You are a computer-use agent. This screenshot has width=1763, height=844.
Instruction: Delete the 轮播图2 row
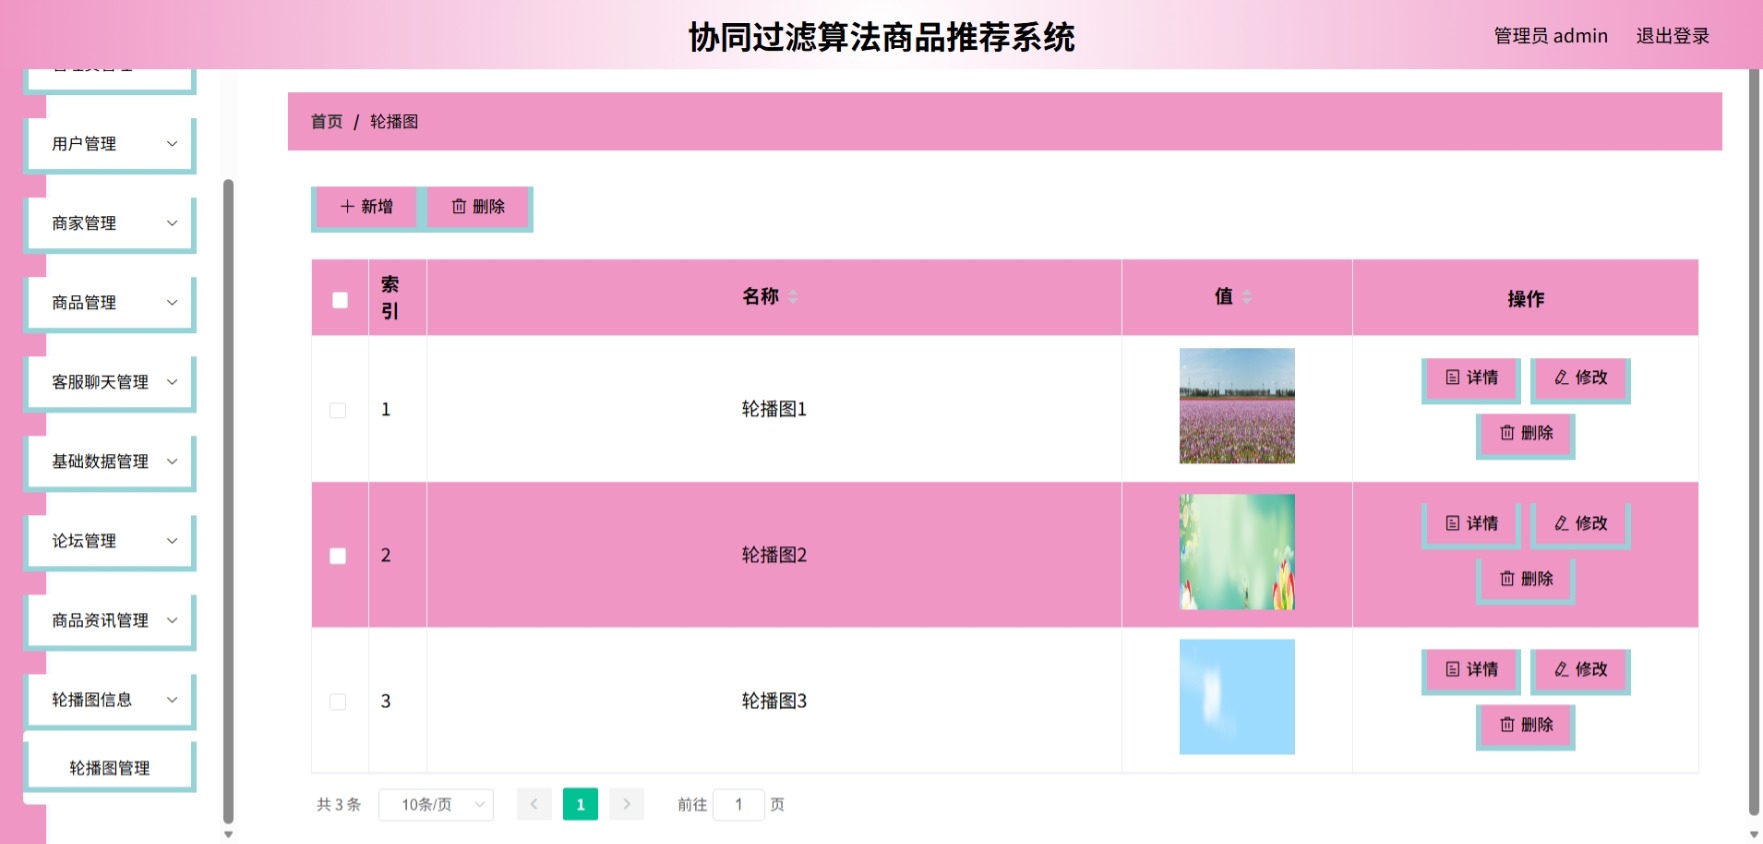[x=1526, y=580]
